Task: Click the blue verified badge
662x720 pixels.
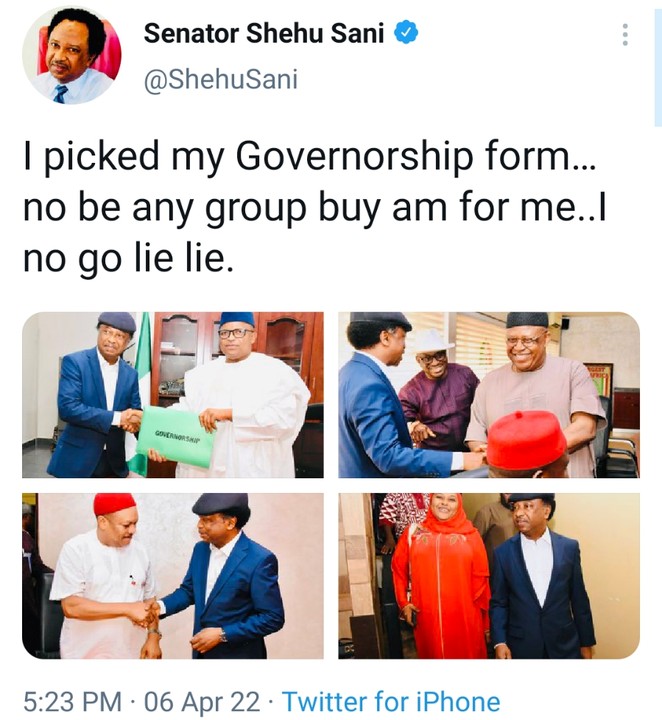Action: [406, 33]
